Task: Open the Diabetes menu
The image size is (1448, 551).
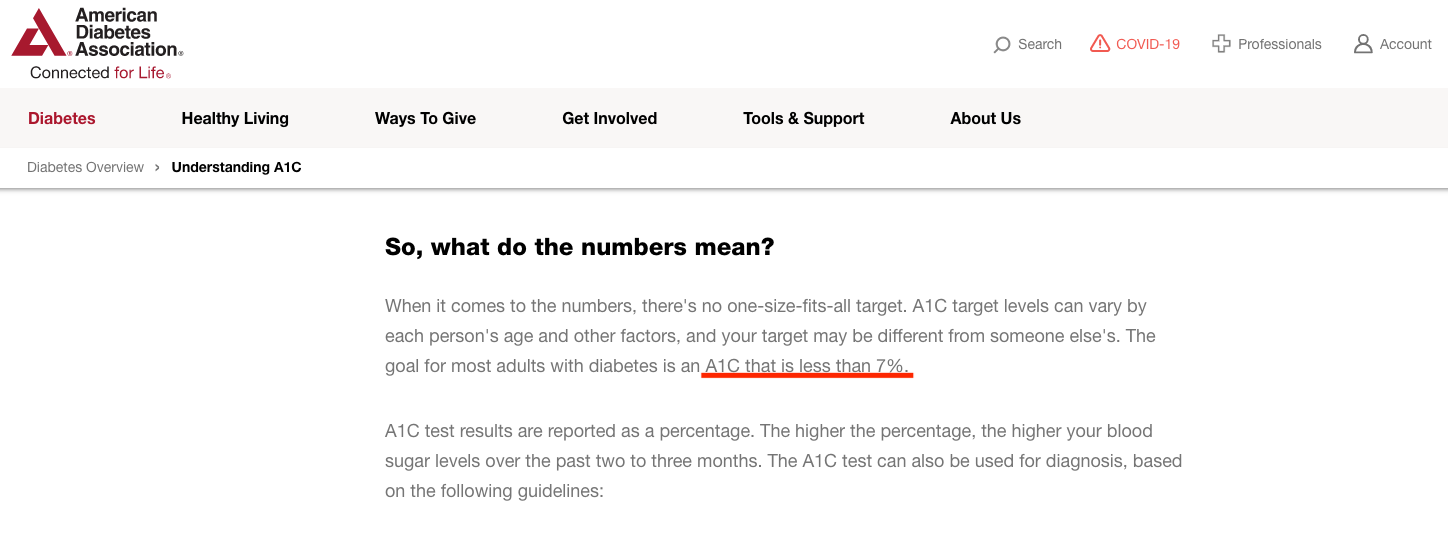Action: 62,118
